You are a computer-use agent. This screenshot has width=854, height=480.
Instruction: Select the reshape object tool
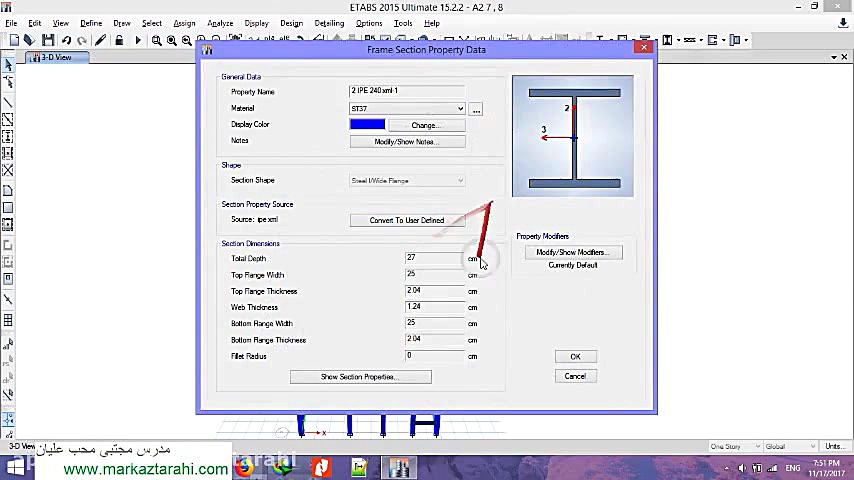(x=8, y=82)
